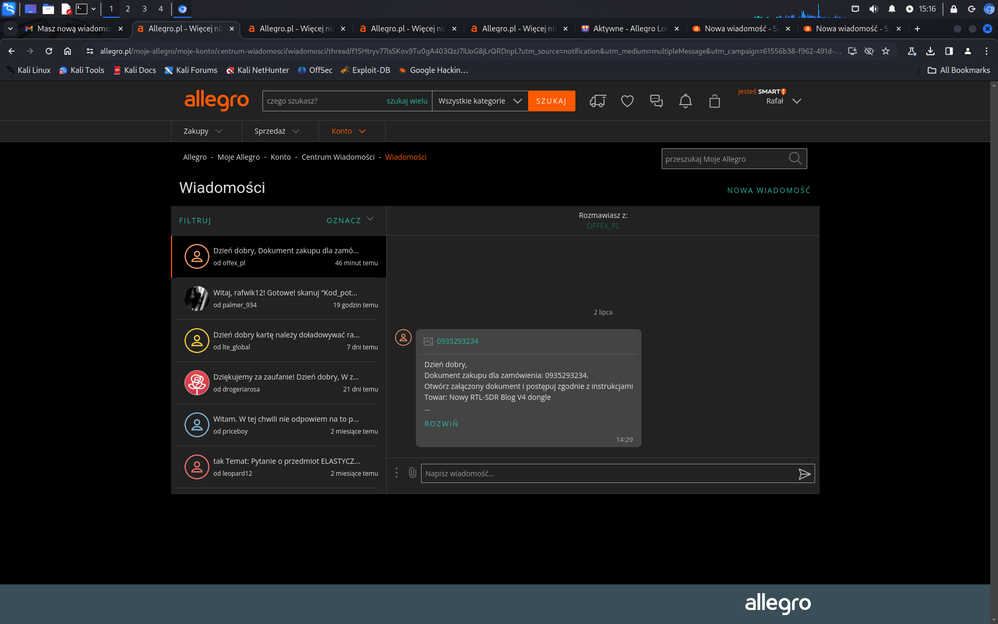
Task: Click the szukaj wielu link
Action: (x=407, y=101)
